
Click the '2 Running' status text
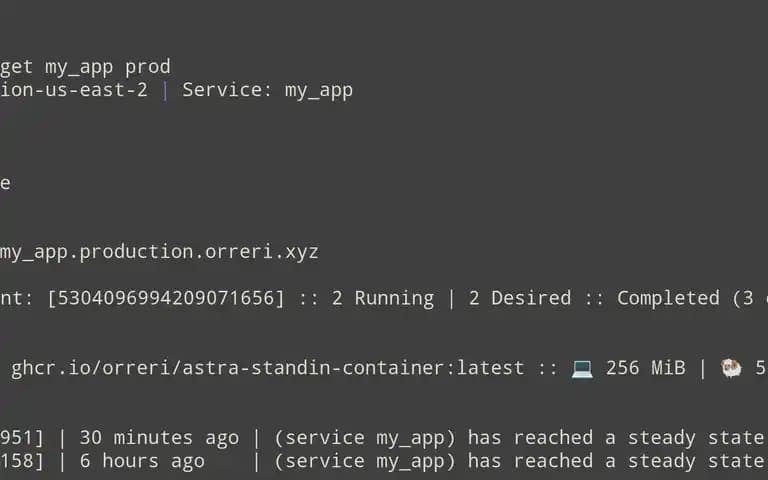coord(383,298)
